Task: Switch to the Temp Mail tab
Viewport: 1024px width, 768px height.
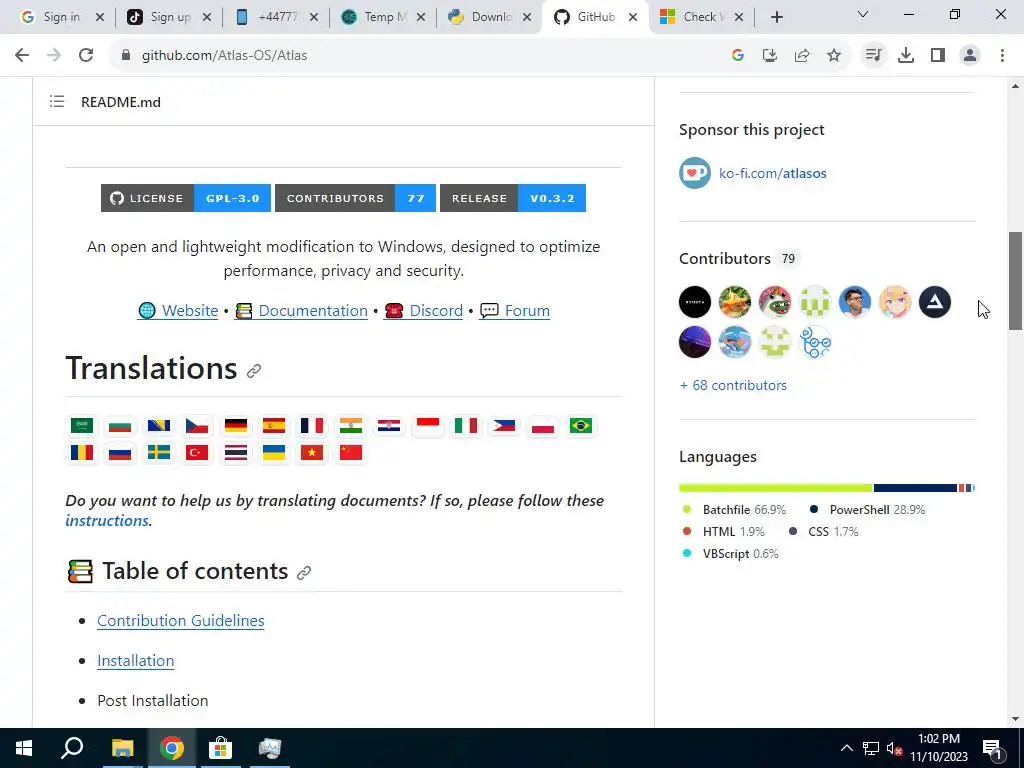Action: 384,17
